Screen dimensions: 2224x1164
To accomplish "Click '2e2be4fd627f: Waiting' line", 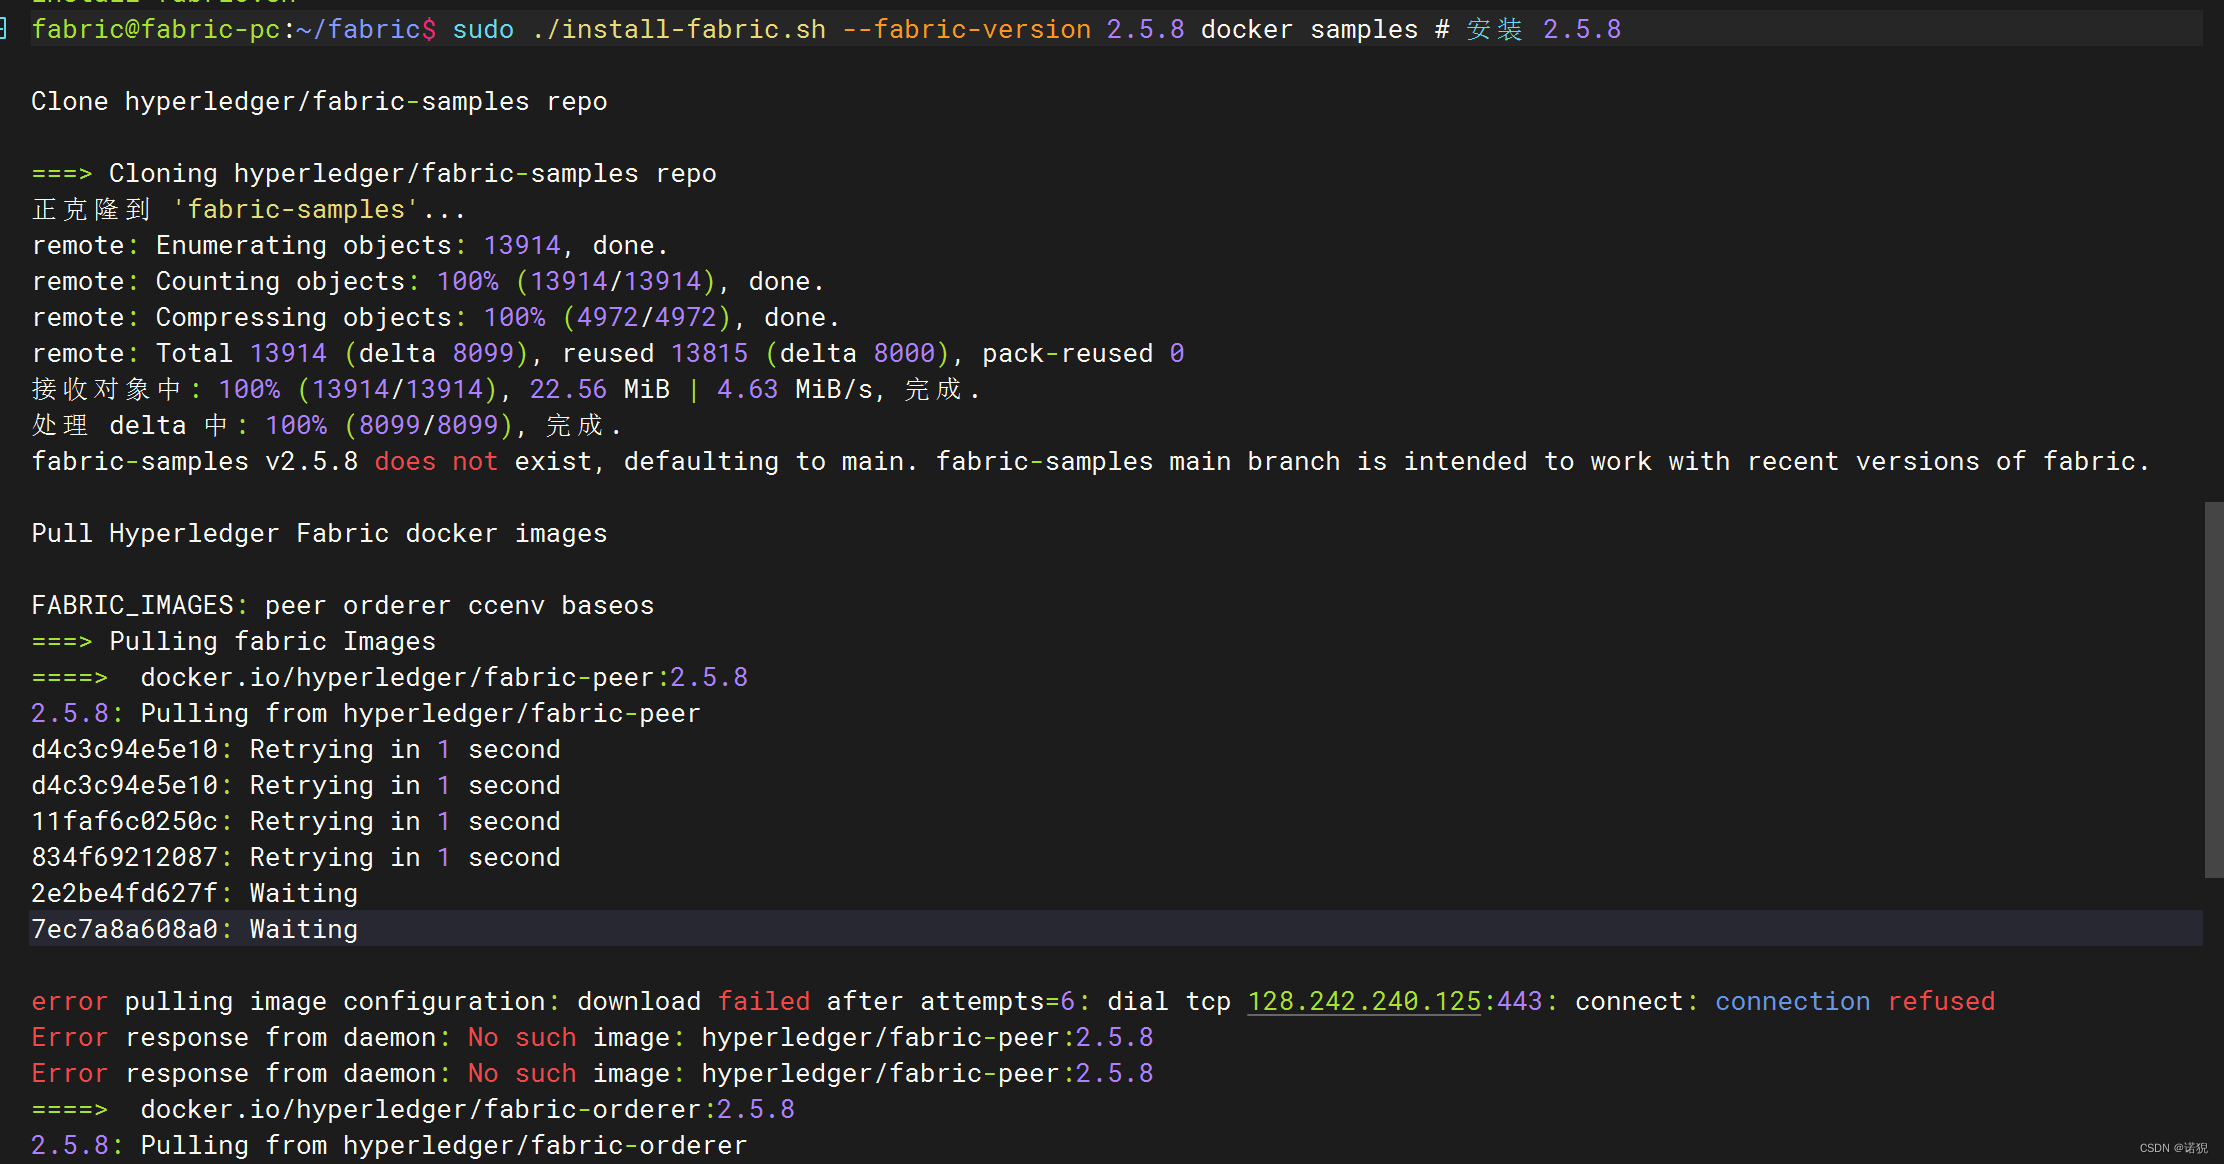I will click(195, 893).
